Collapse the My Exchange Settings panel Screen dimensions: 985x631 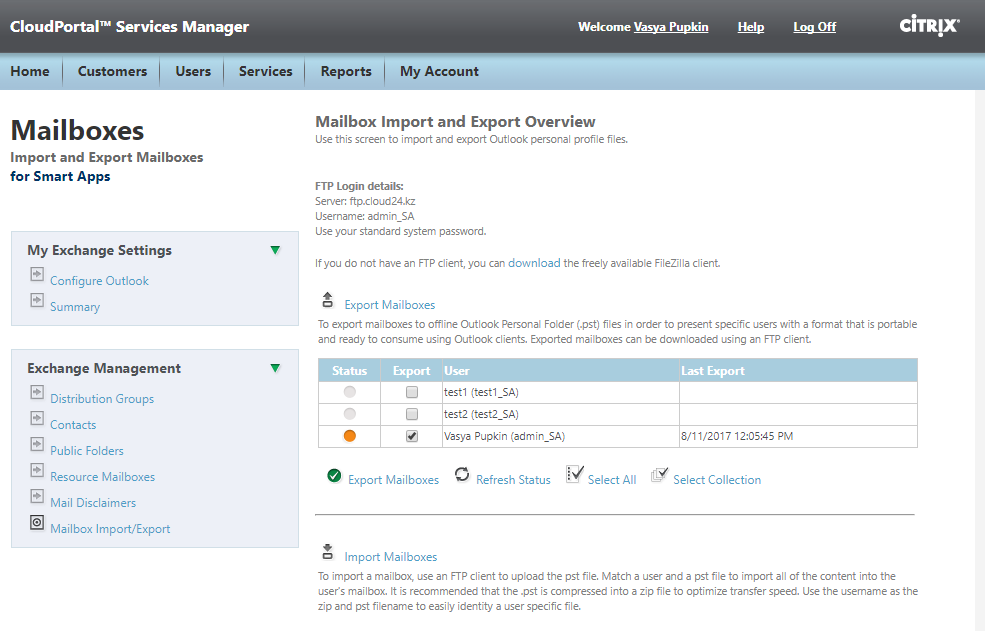tap(275, 250)
